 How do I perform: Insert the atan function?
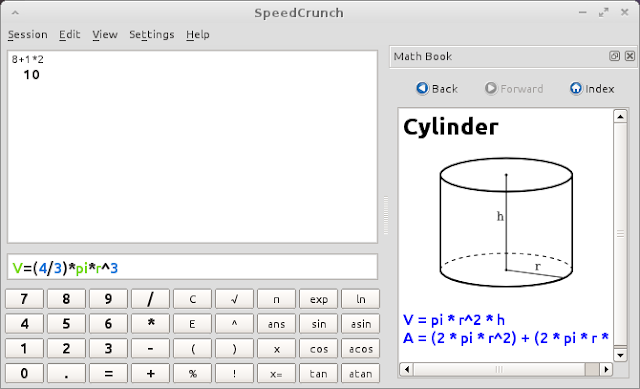point(360,373)
